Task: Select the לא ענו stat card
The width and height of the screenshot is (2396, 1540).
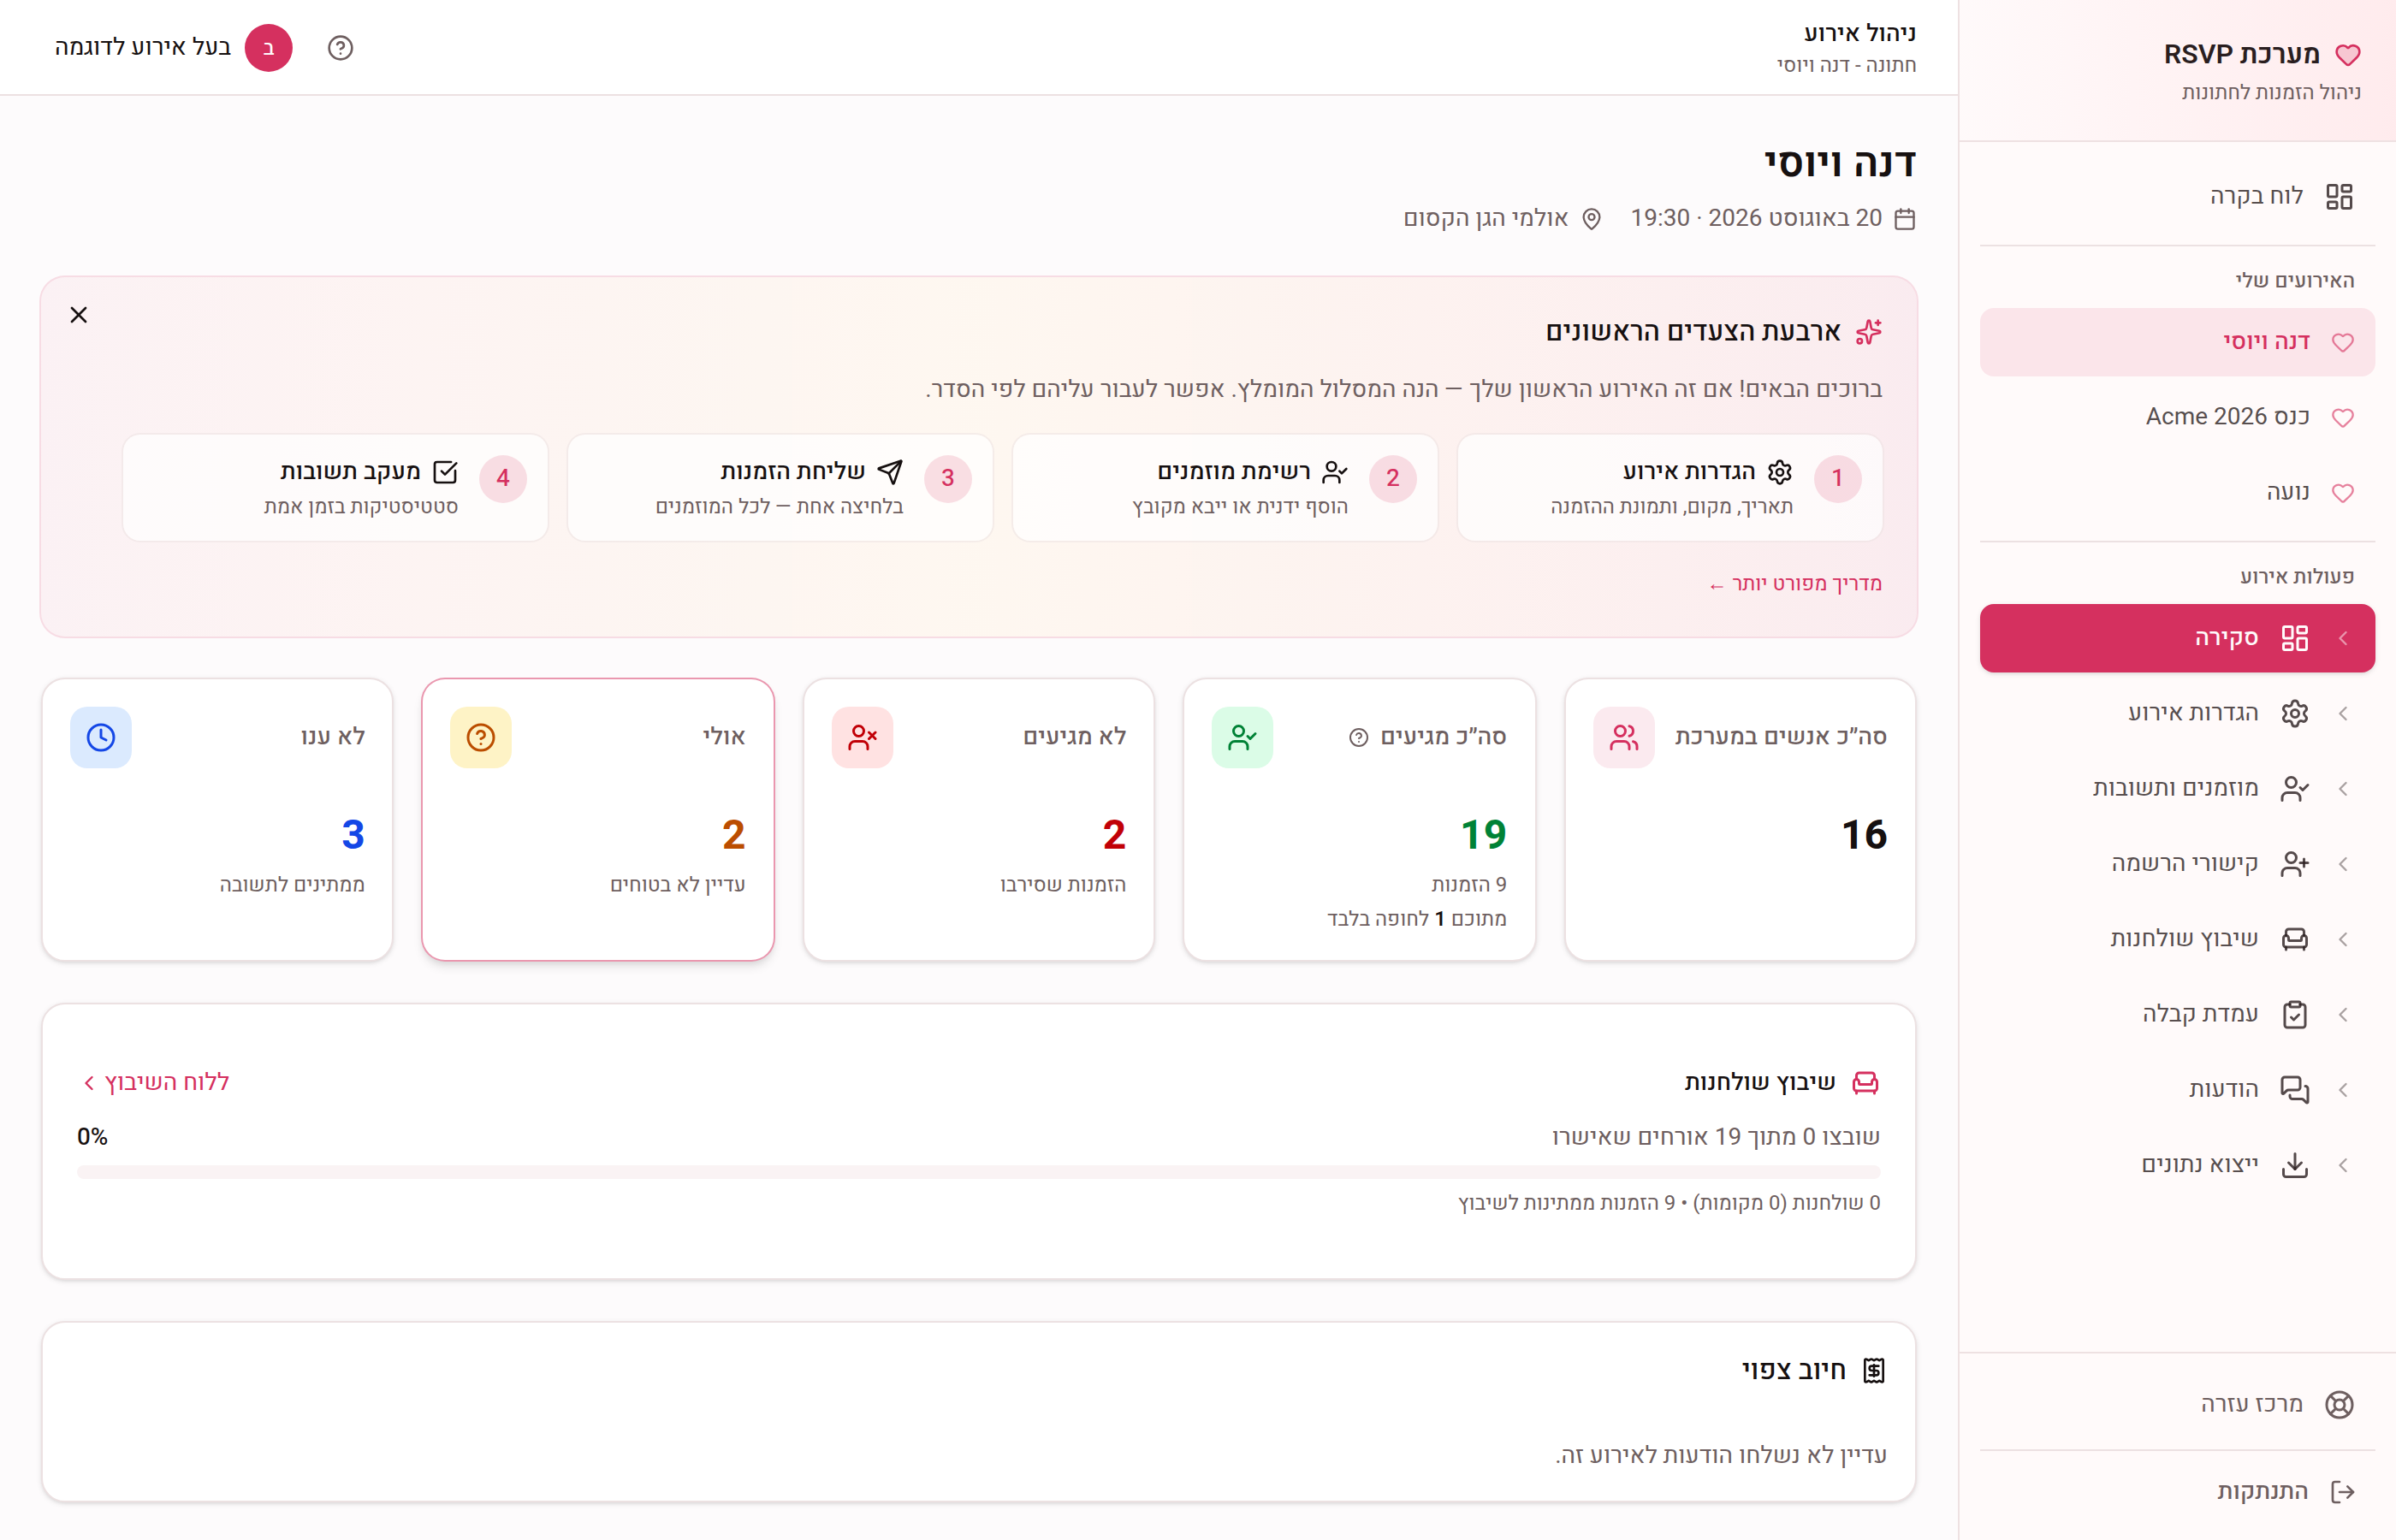Action: pyautogui.click(x=217, y=819)
